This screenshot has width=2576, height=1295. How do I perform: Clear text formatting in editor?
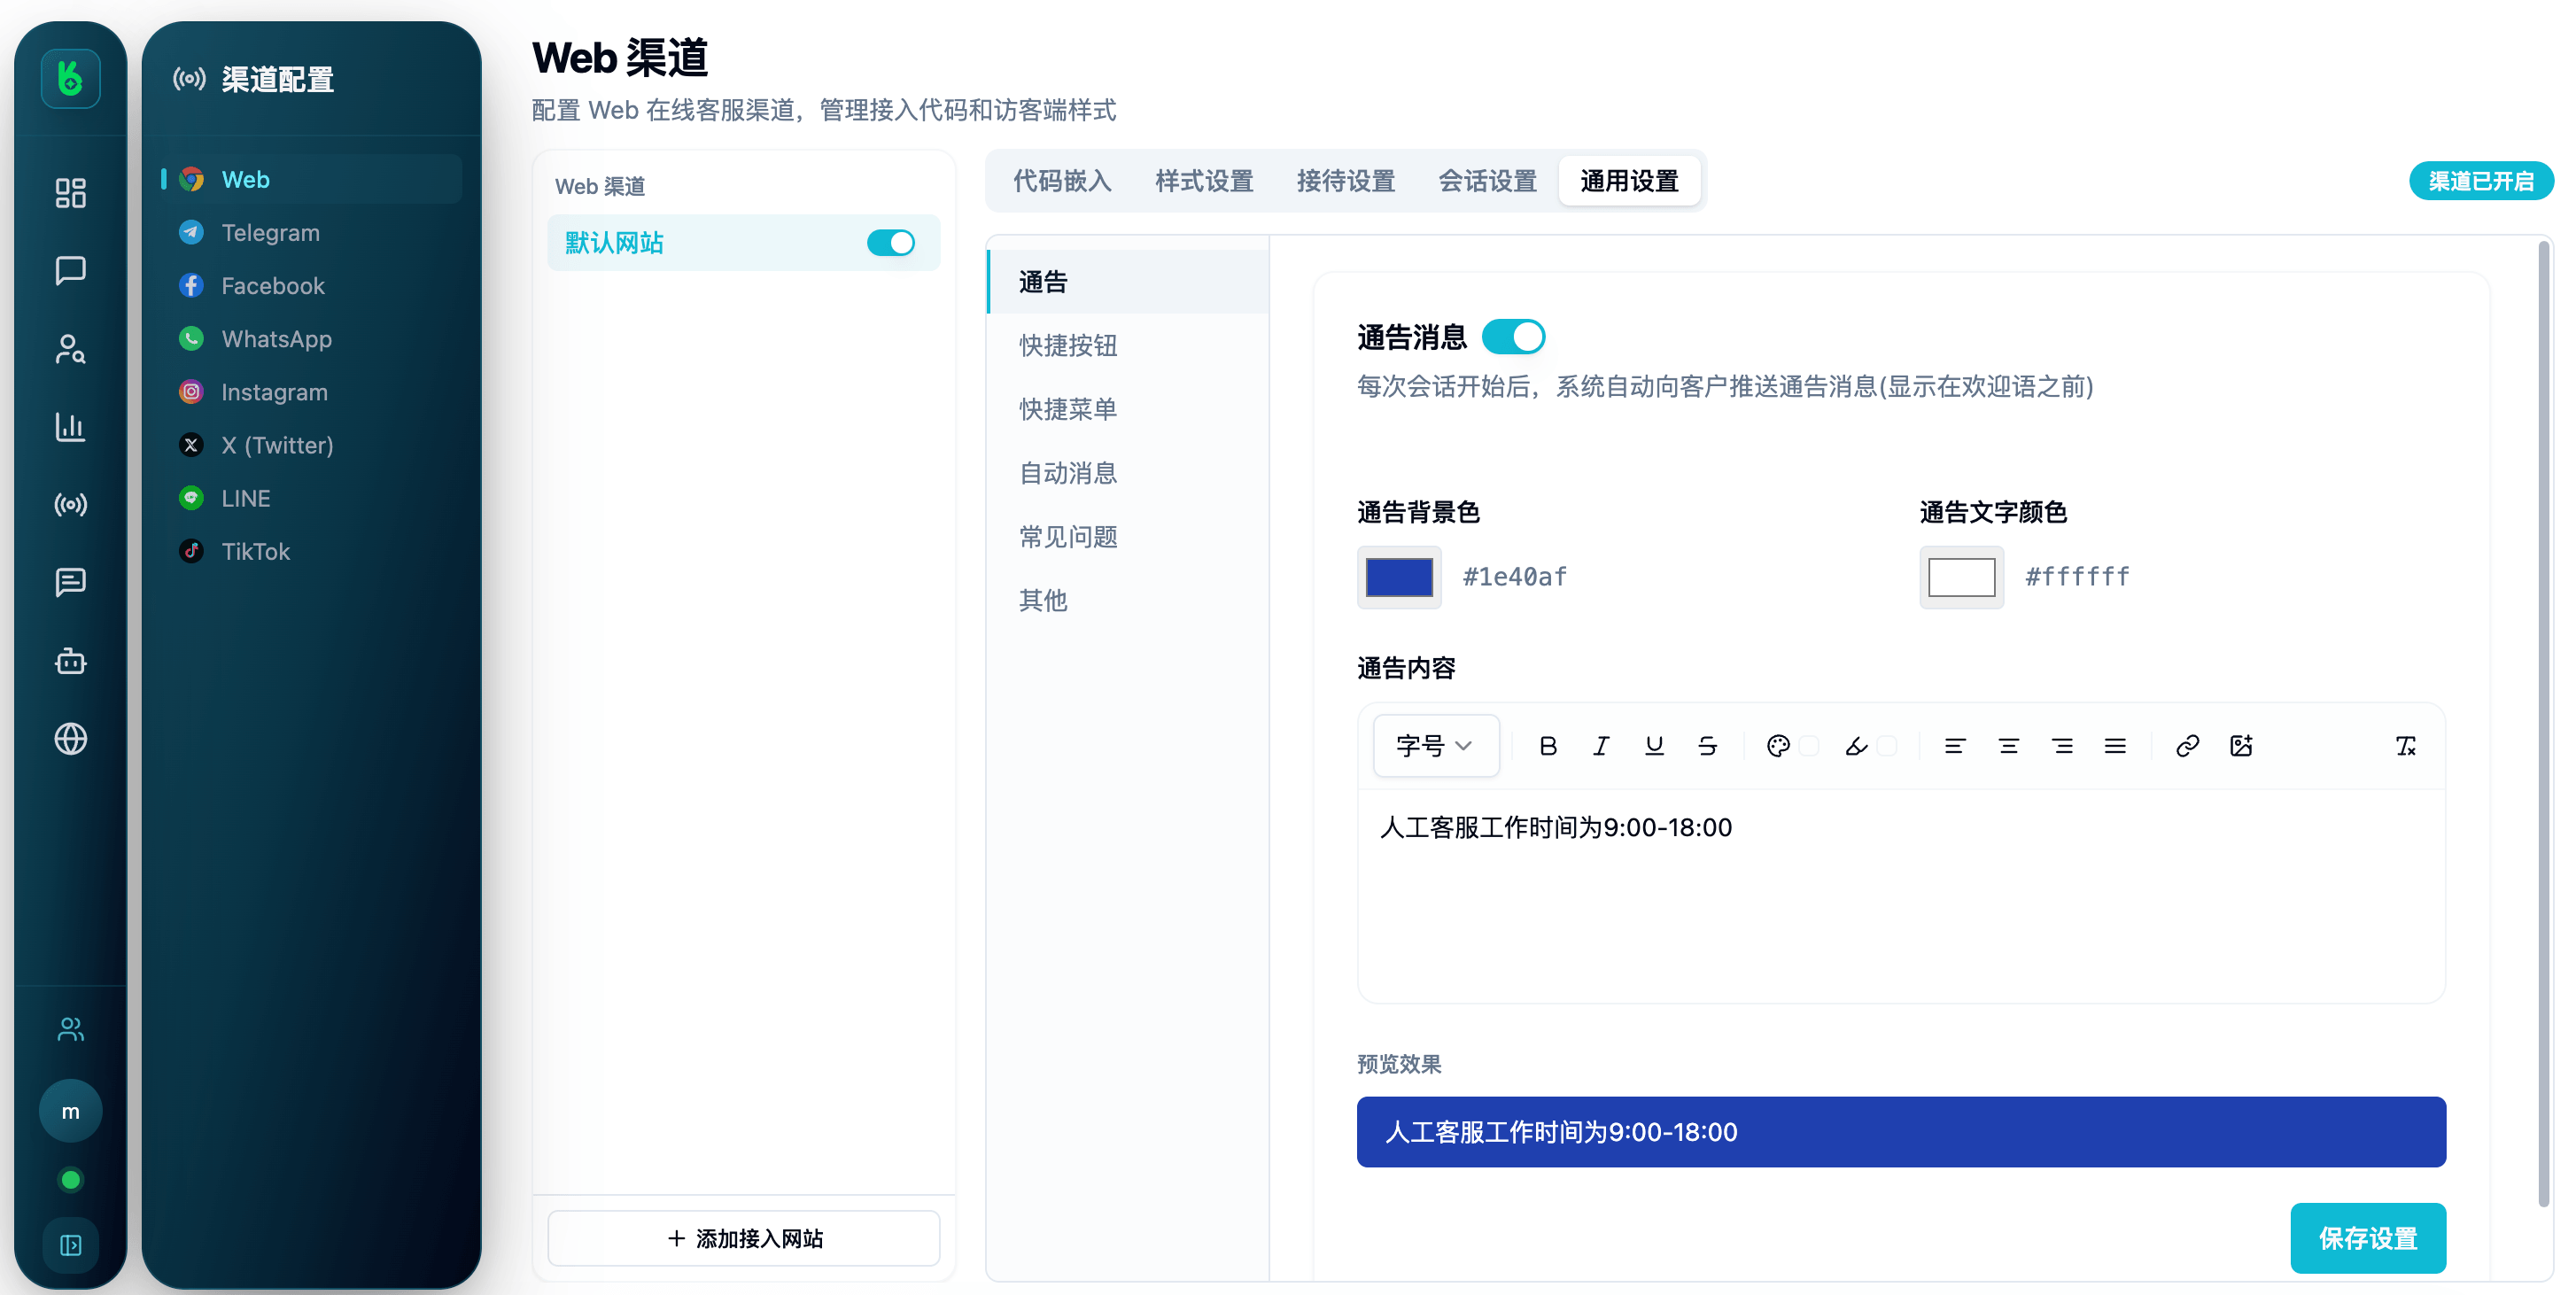[x=2406, y=746]
